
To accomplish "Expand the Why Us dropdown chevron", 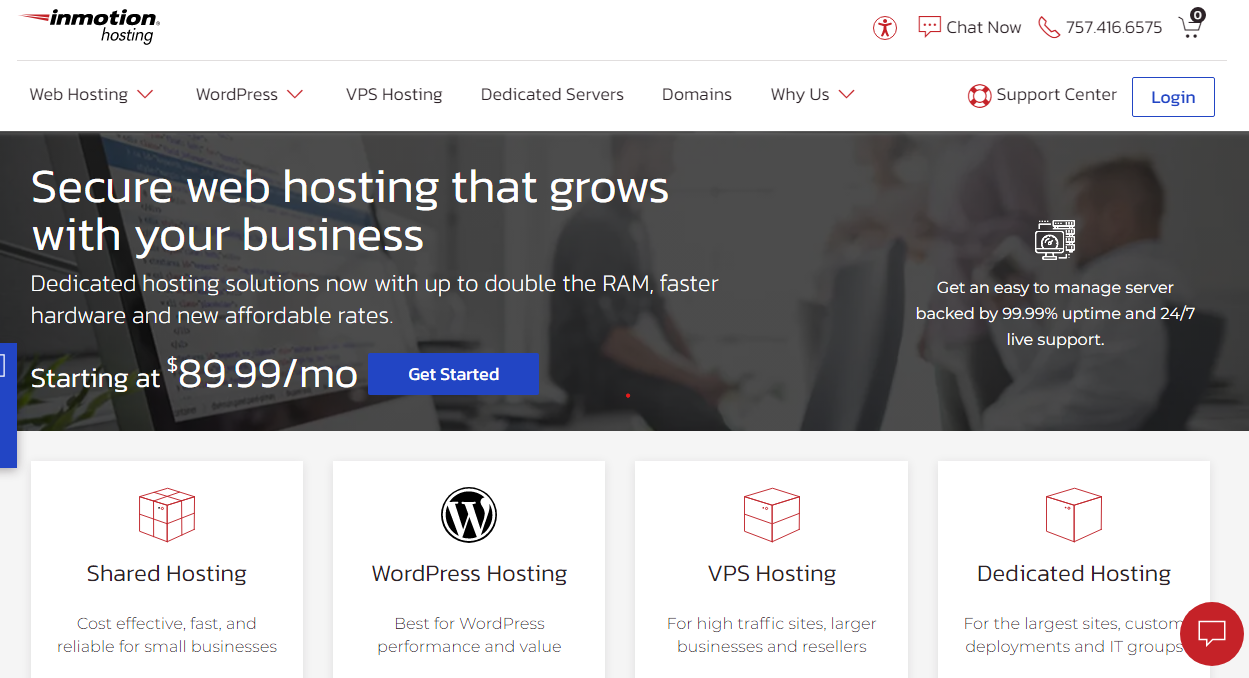I will [x=847, y=94].
